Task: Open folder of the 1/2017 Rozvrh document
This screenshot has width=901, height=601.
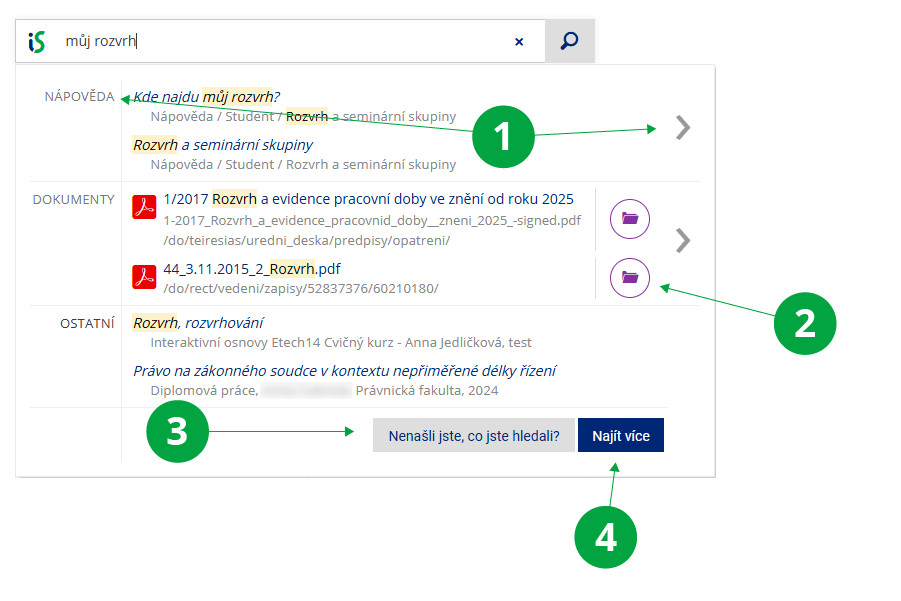Action: coord(630,218)
